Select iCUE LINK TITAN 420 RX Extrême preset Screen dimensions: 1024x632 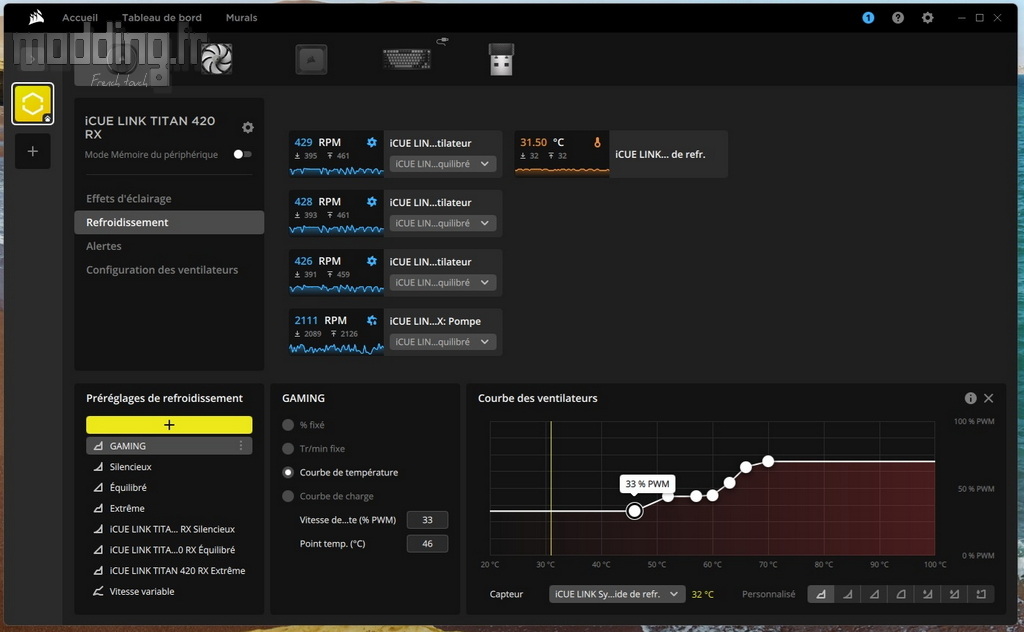click(169, 571)
